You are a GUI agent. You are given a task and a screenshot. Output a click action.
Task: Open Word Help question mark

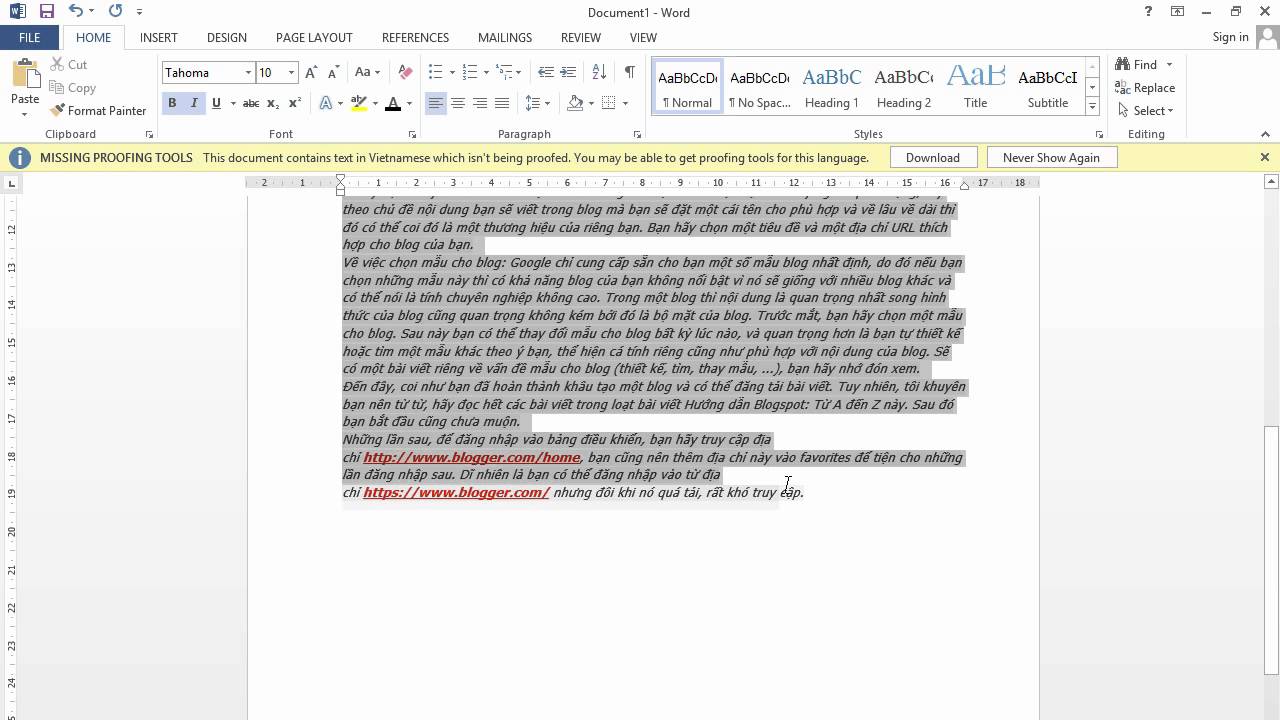pyautogui.click(x=1148, y=12)
